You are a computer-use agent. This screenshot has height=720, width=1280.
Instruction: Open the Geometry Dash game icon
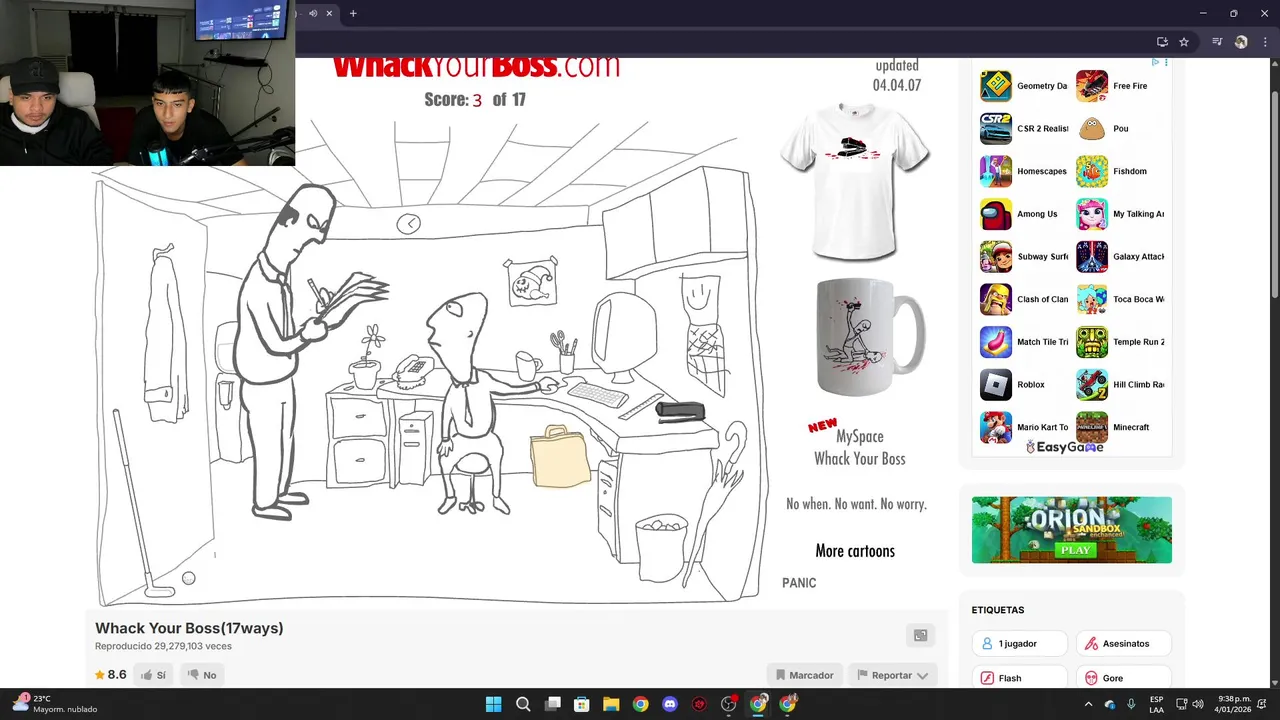[995, 86]
